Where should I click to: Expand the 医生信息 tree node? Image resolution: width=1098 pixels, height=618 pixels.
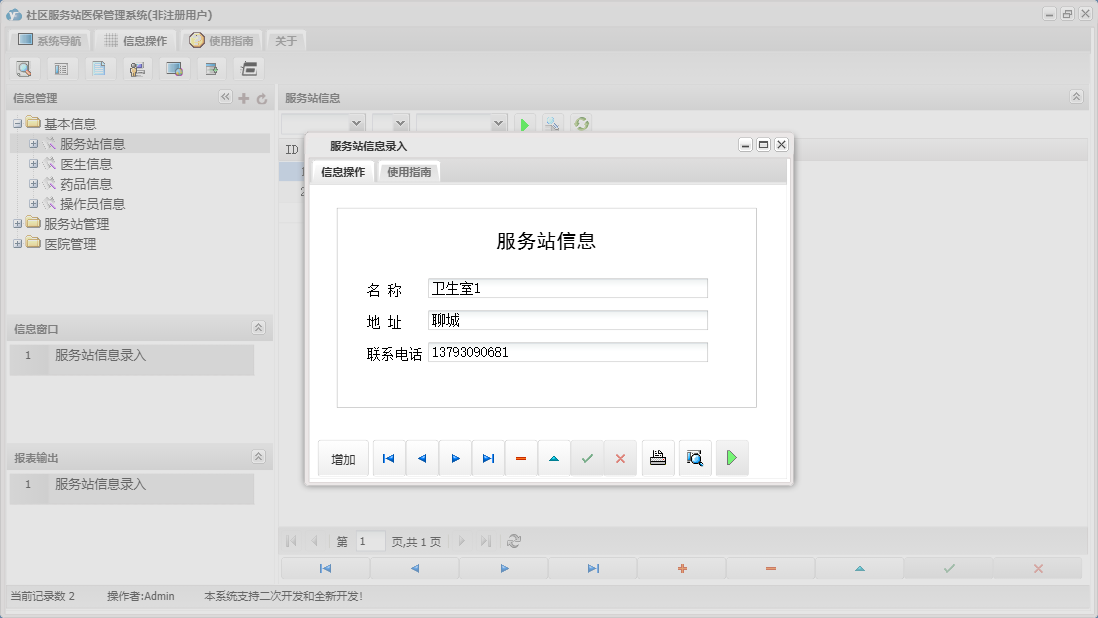click(34, 163)
